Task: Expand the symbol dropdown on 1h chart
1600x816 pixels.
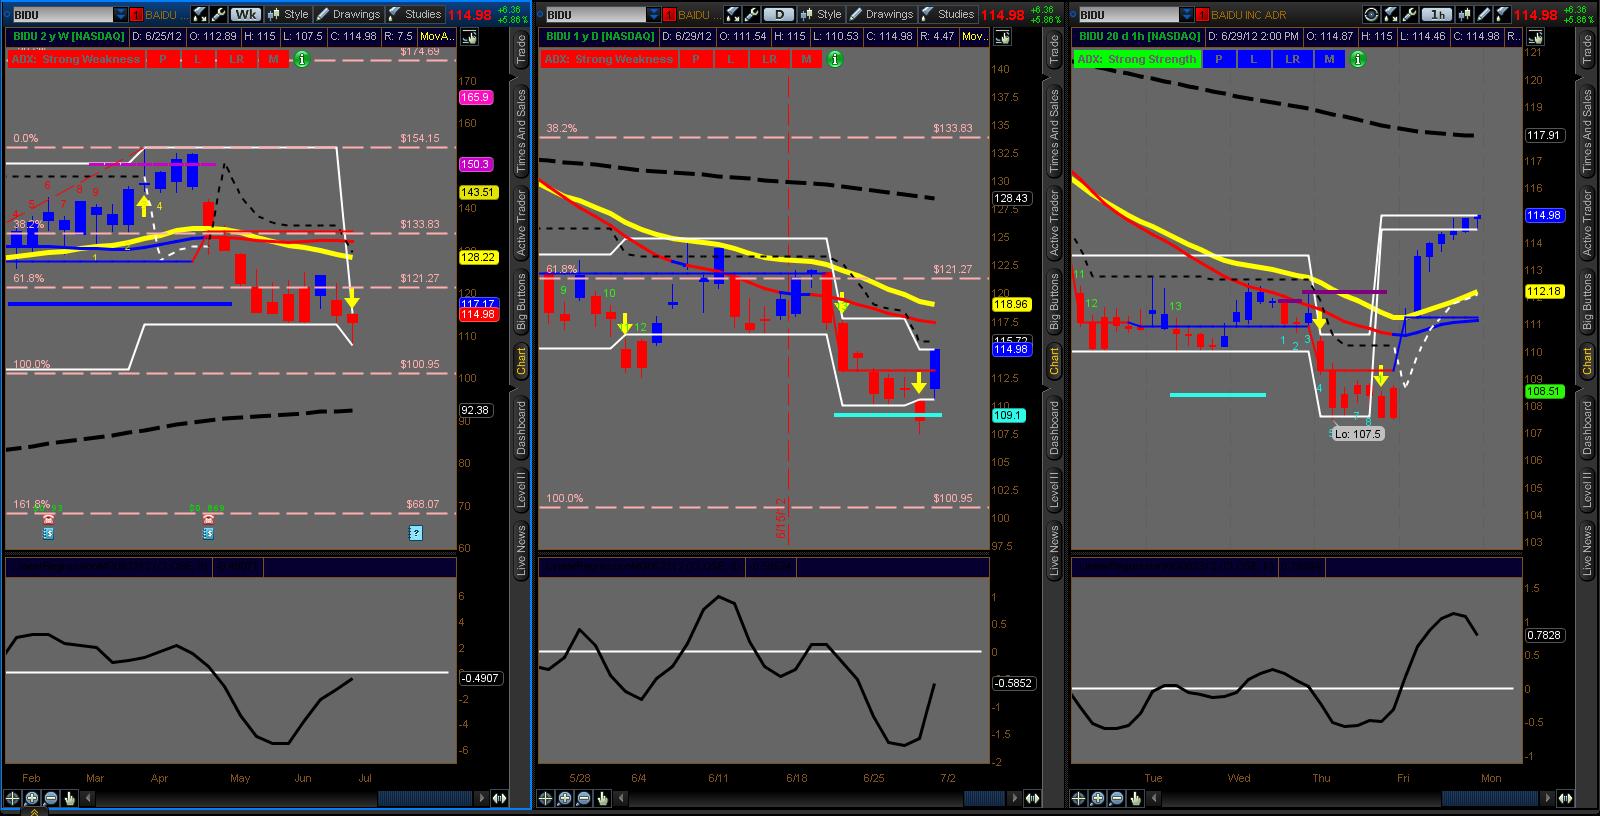Action: 1186,14
